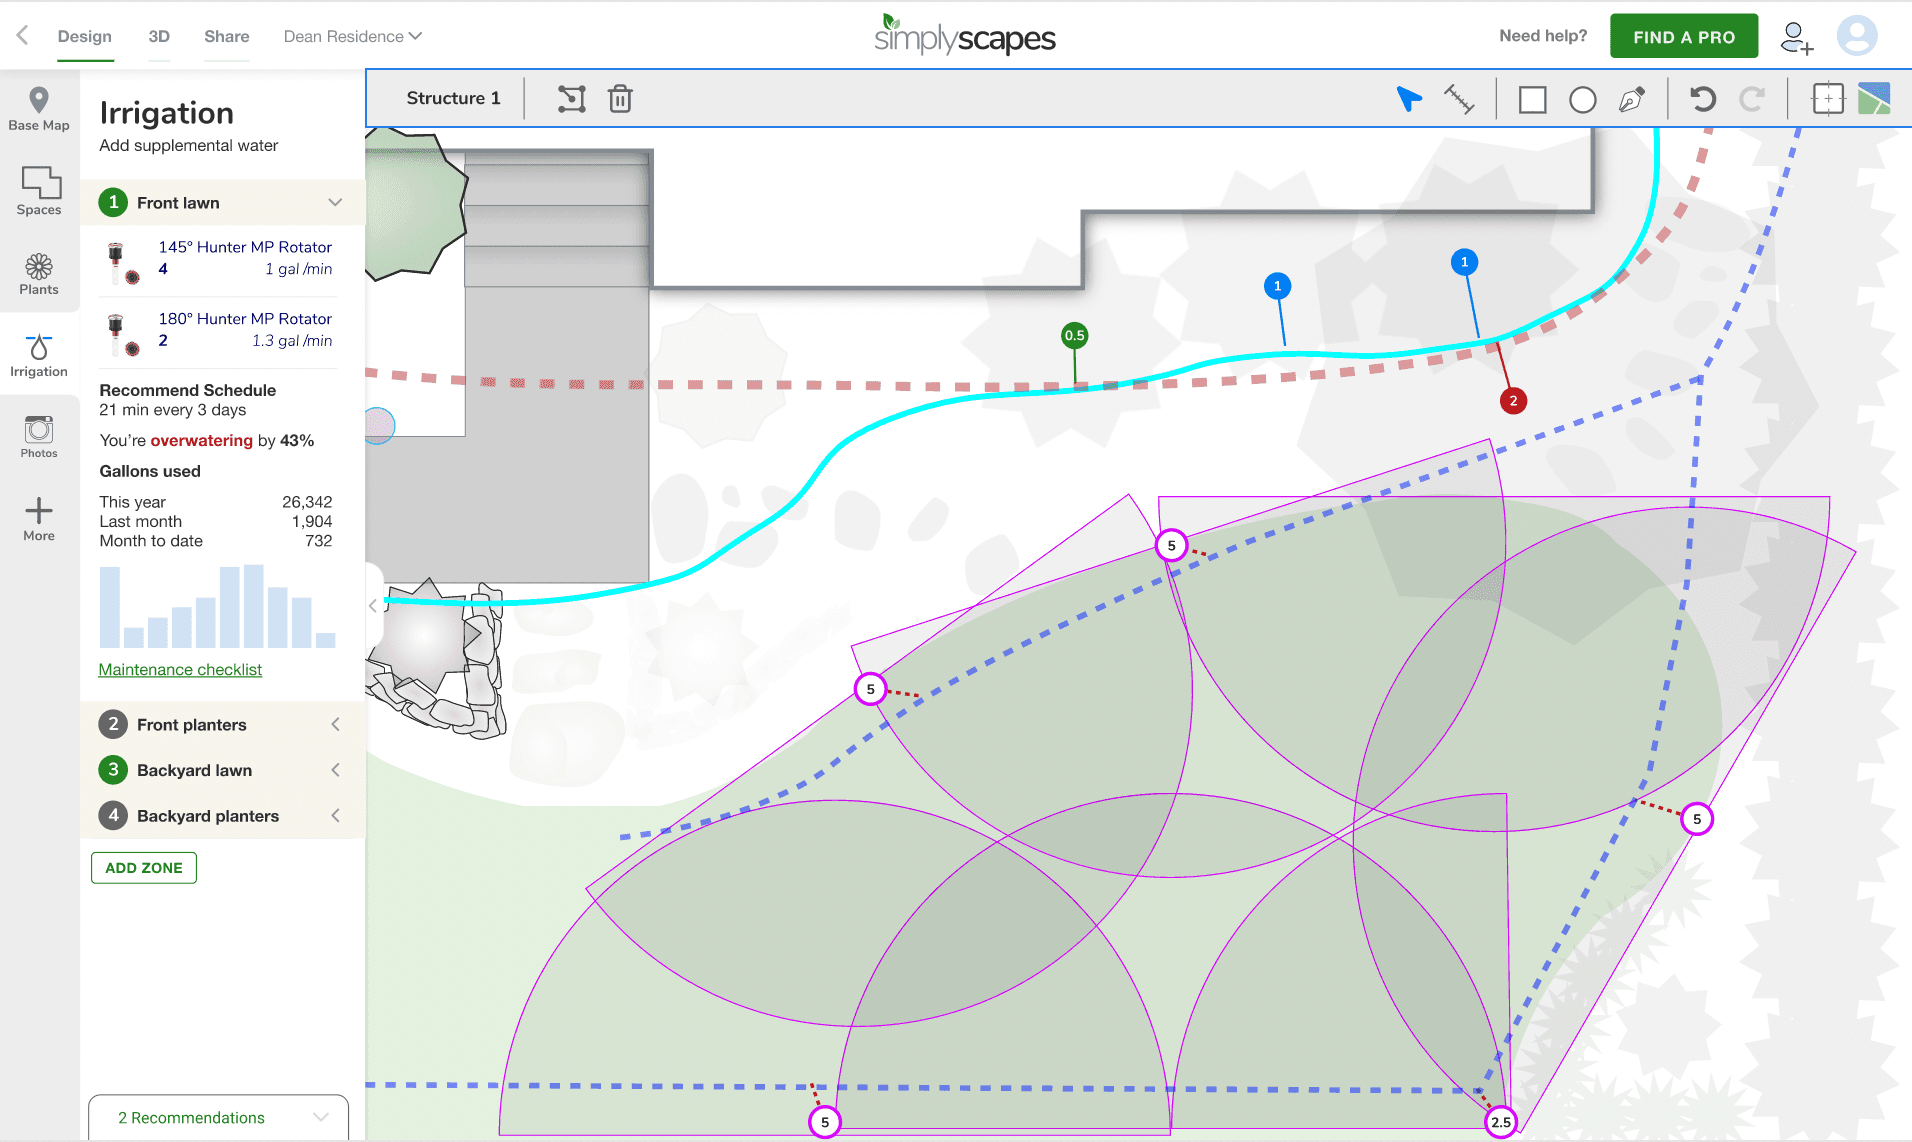Select the red sprinkler marker labeled 2

[1513, 401]
